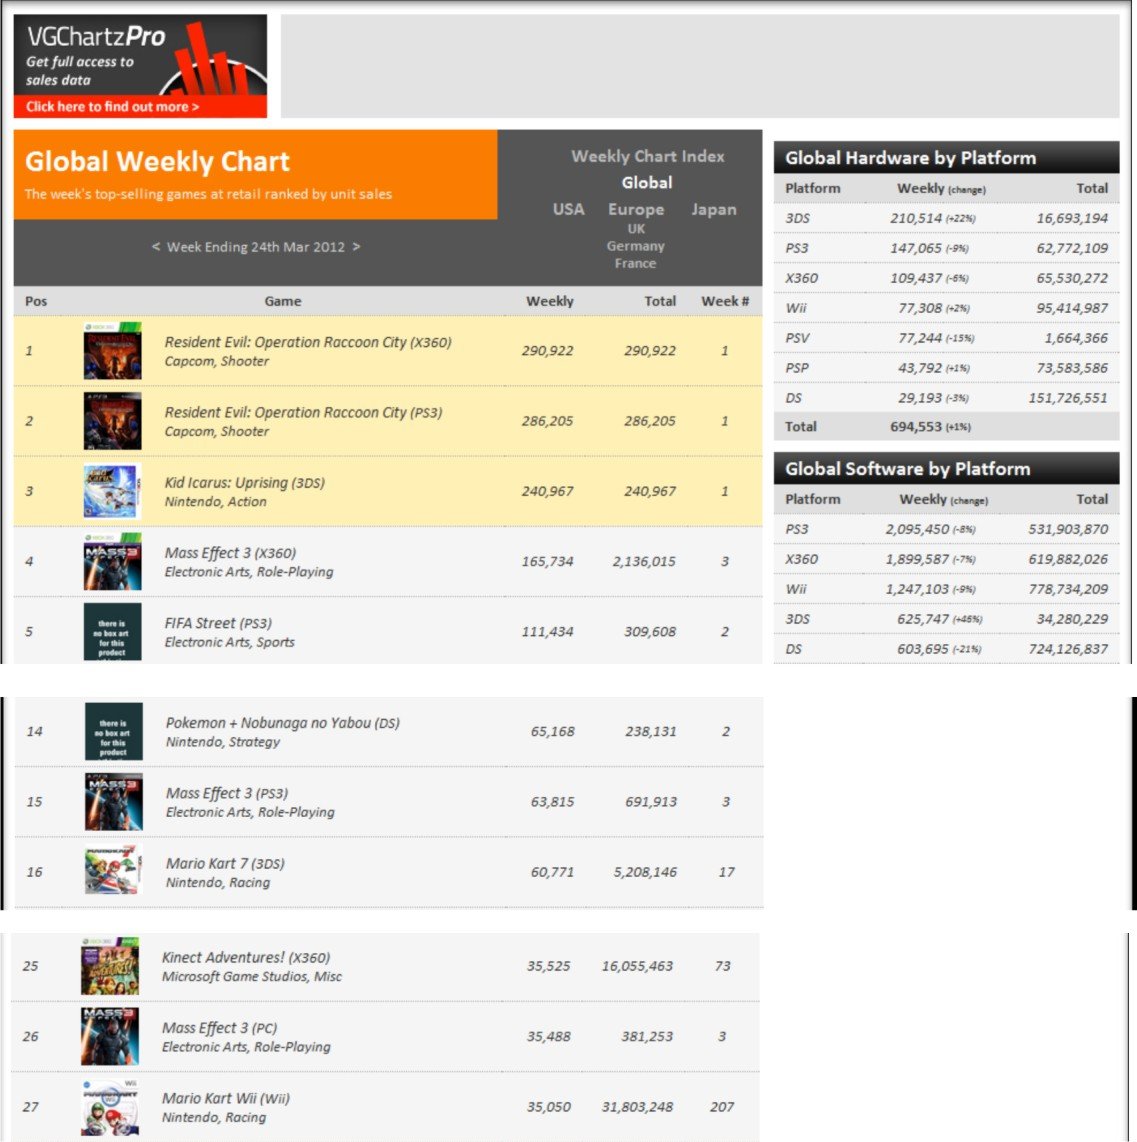Viewport: 1137px width, 1142px height.
Task: Open Mass Effect 3 (PC) title
Action: coord(219,1028)
